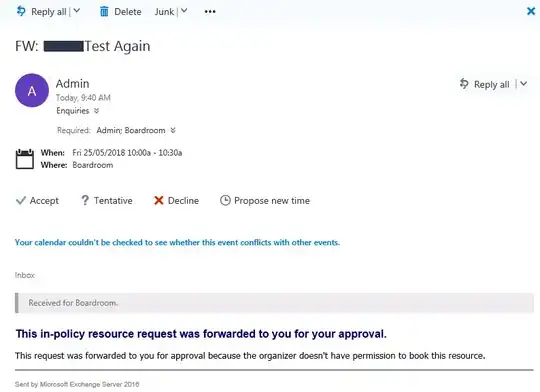Open the Junk dropdown arrow

coord(184,11)
